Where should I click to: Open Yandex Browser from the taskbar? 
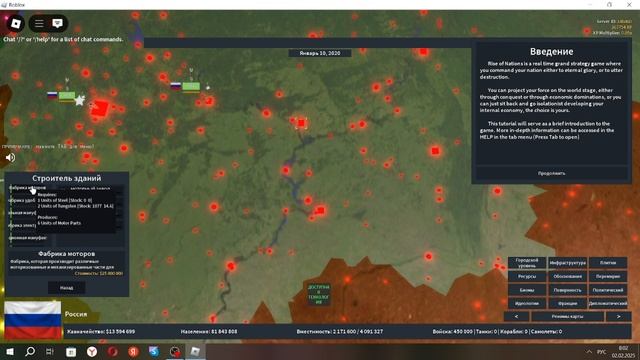click(x=92, y=351)
